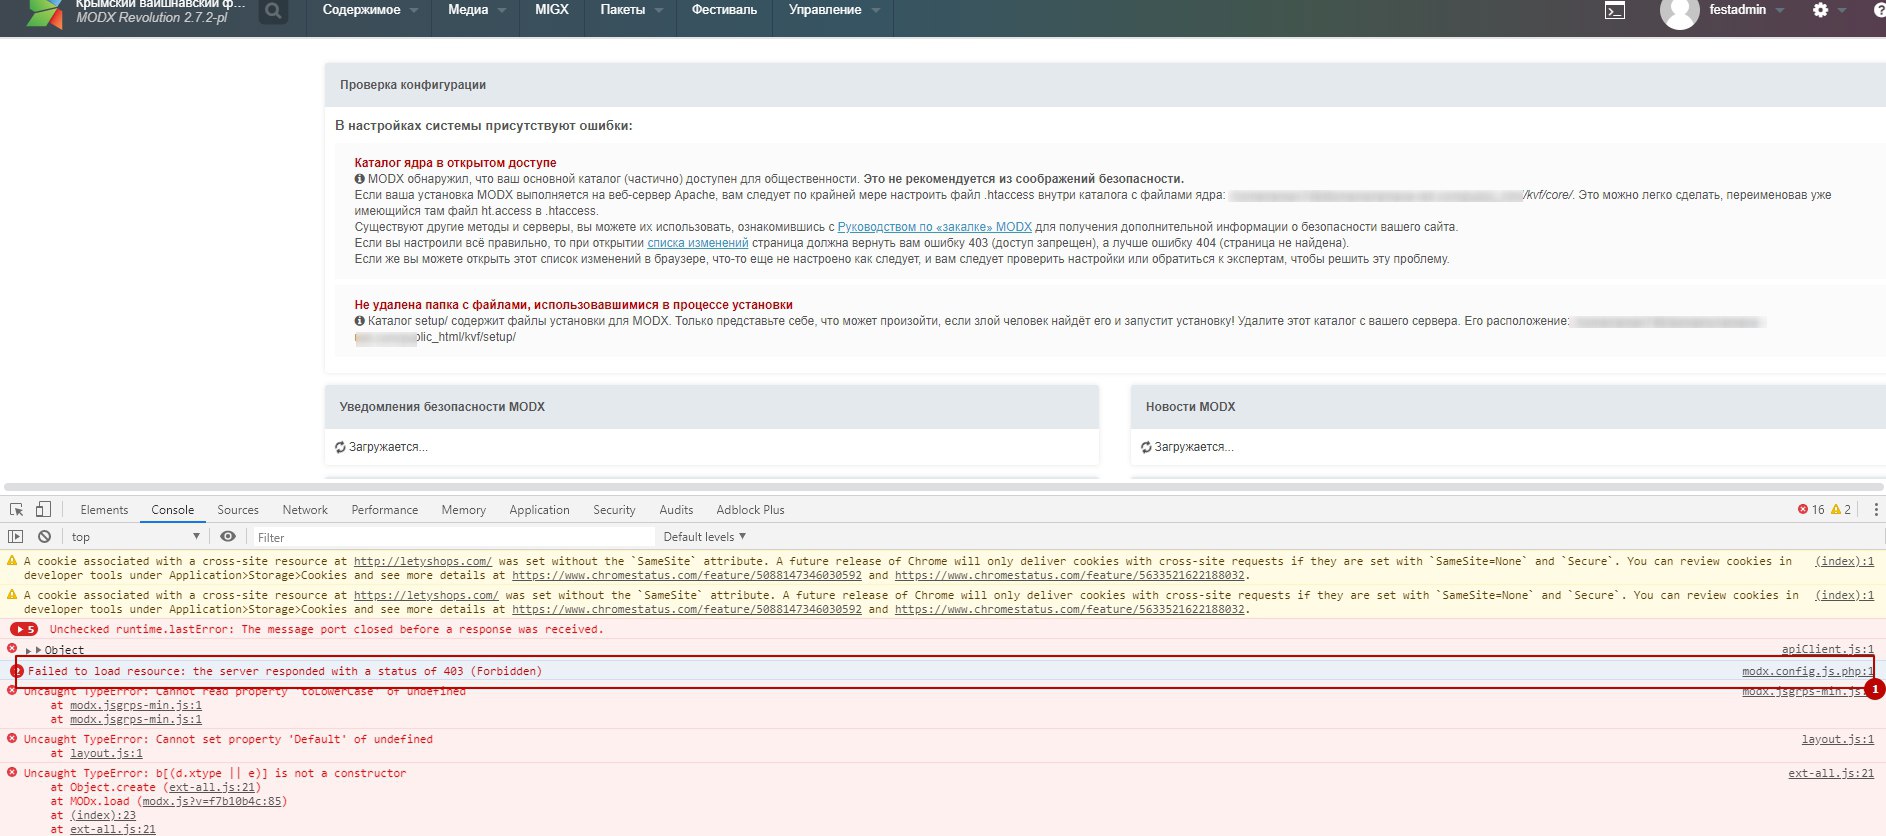Click the festadmin user avatar
This screenshot has width=1886, height=836.
point(1680,12)
